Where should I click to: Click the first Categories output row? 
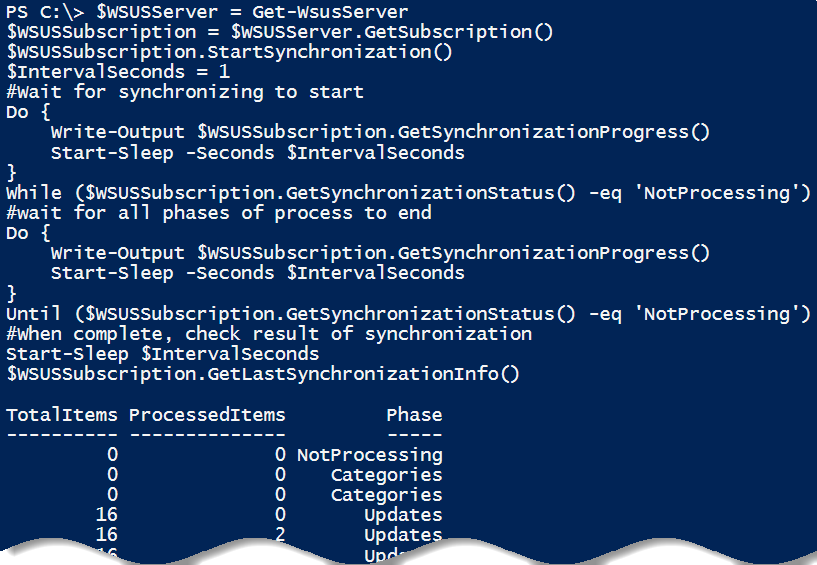pos(386,475)
